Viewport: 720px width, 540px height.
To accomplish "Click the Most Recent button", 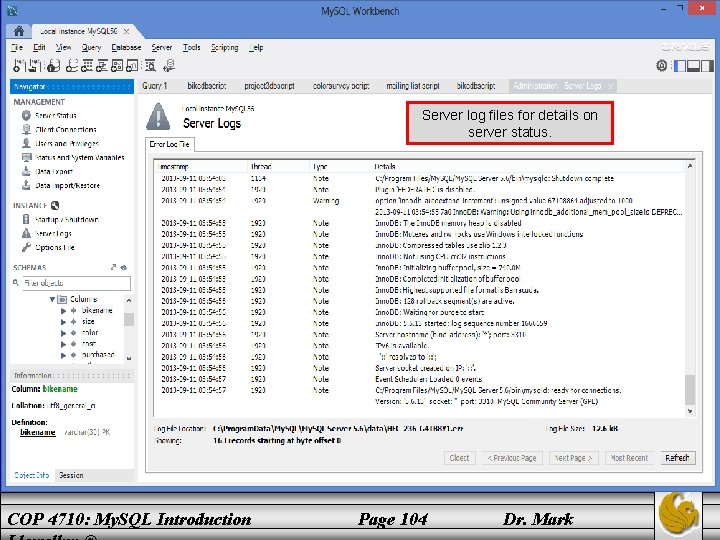I will click(x=629, y=458).
